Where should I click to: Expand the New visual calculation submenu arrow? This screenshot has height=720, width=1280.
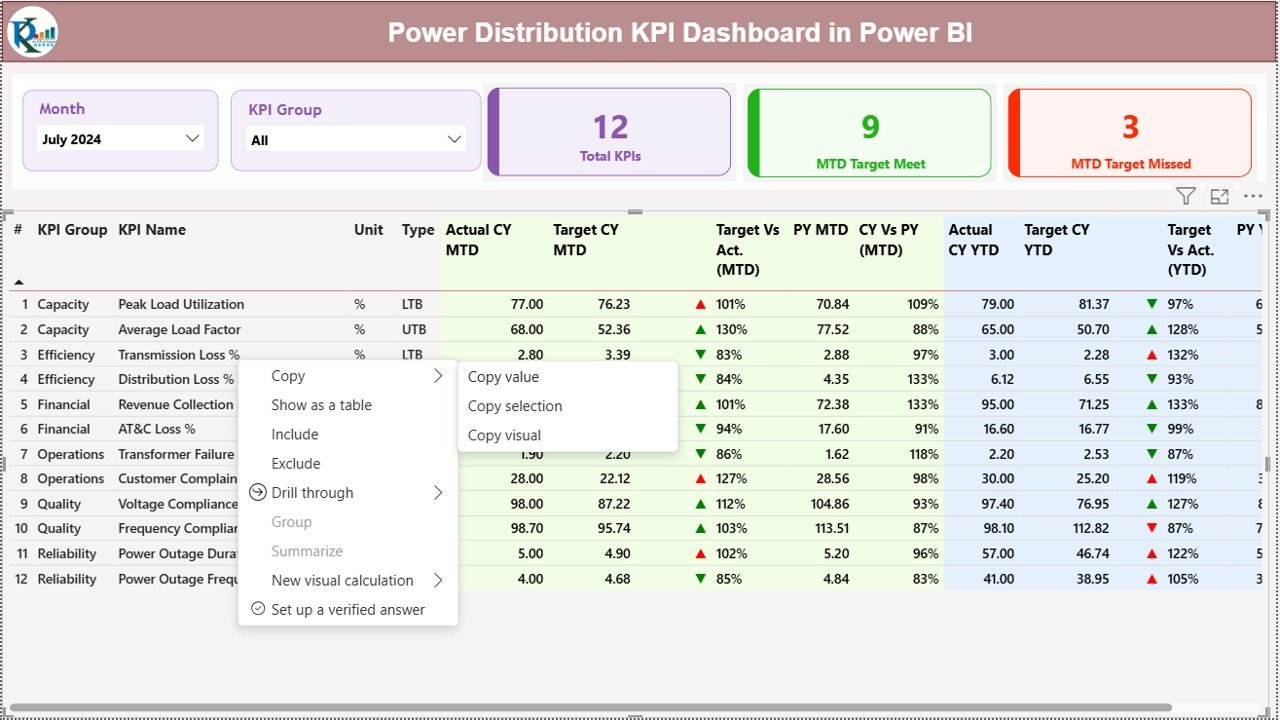pos(438,580)
